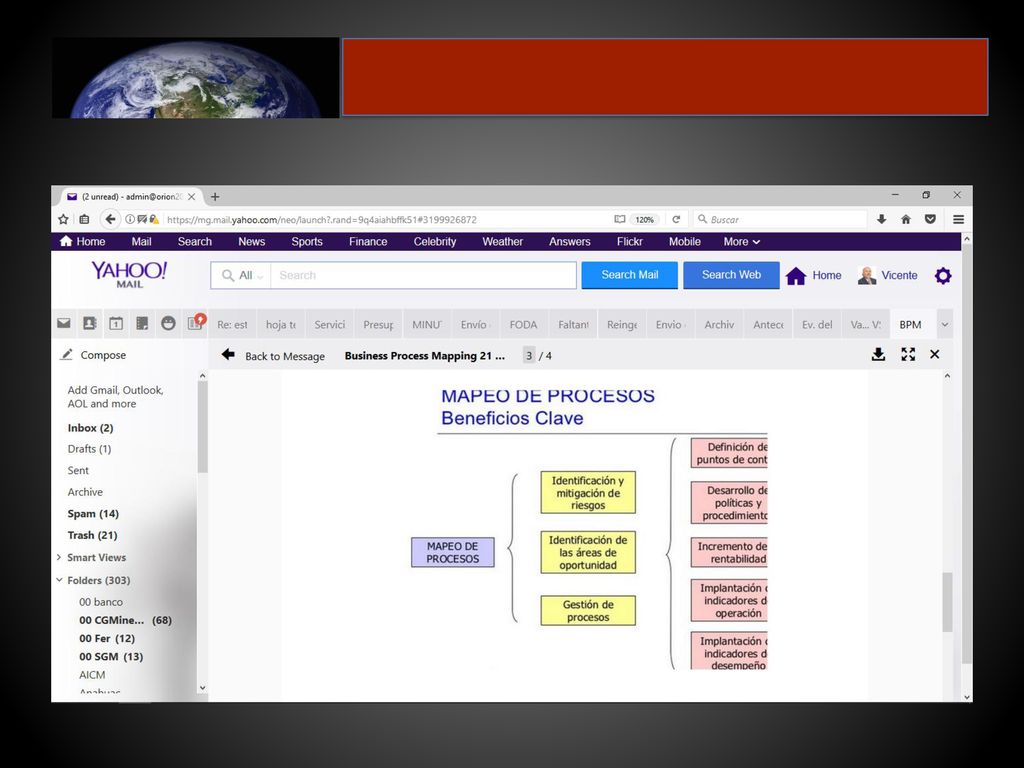Close the attachment preview with X icon

click(935, 355)
